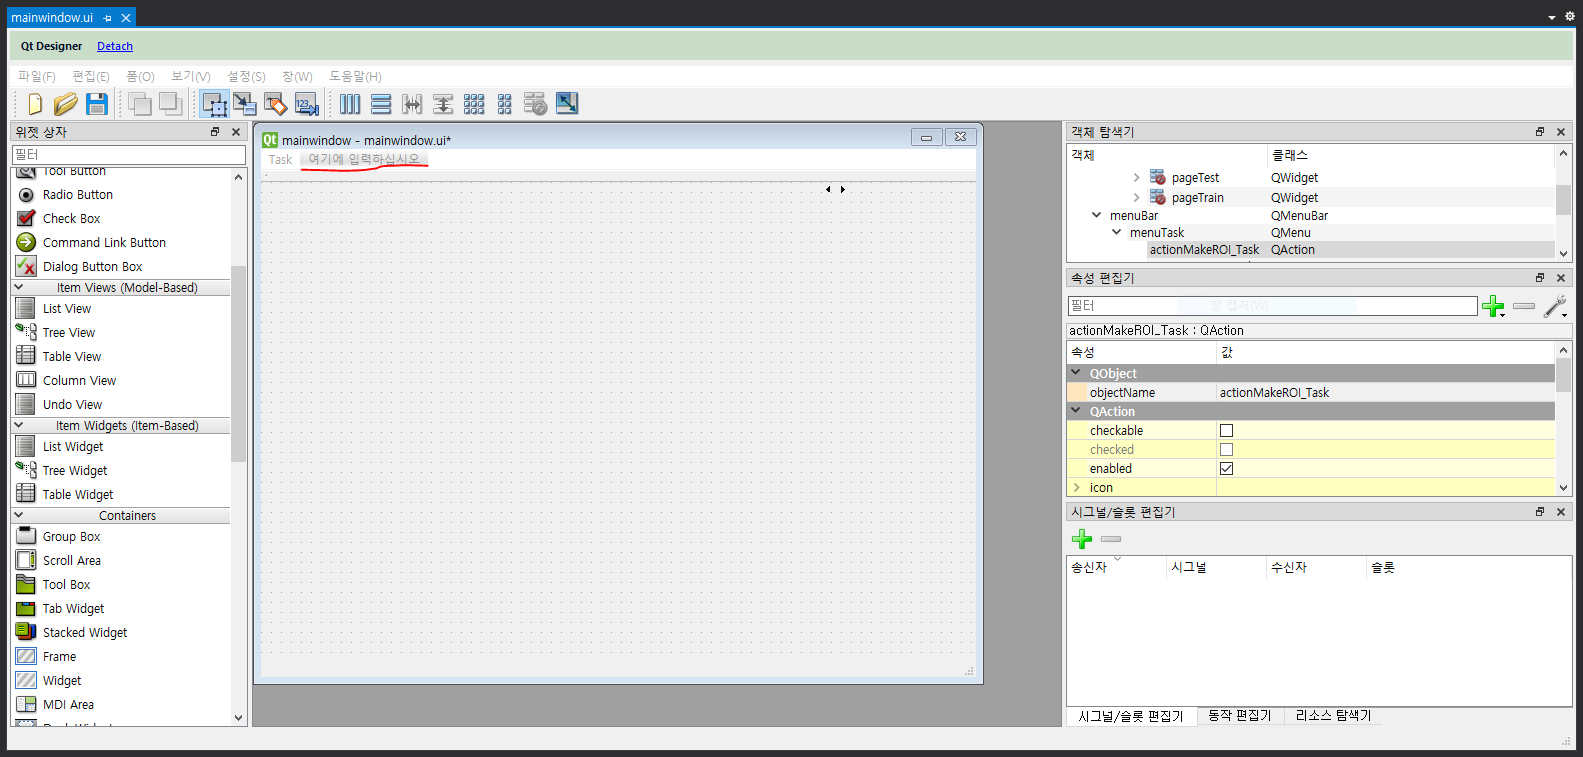The width and height of the screenshot is (1583, 757).
Task: Toggle the checkable property checkbox
Action: [x=1226, y=430]
